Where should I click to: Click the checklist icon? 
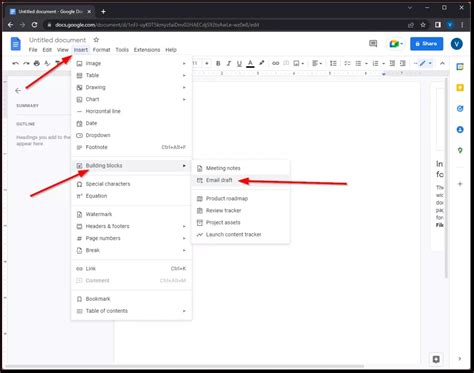347,63
